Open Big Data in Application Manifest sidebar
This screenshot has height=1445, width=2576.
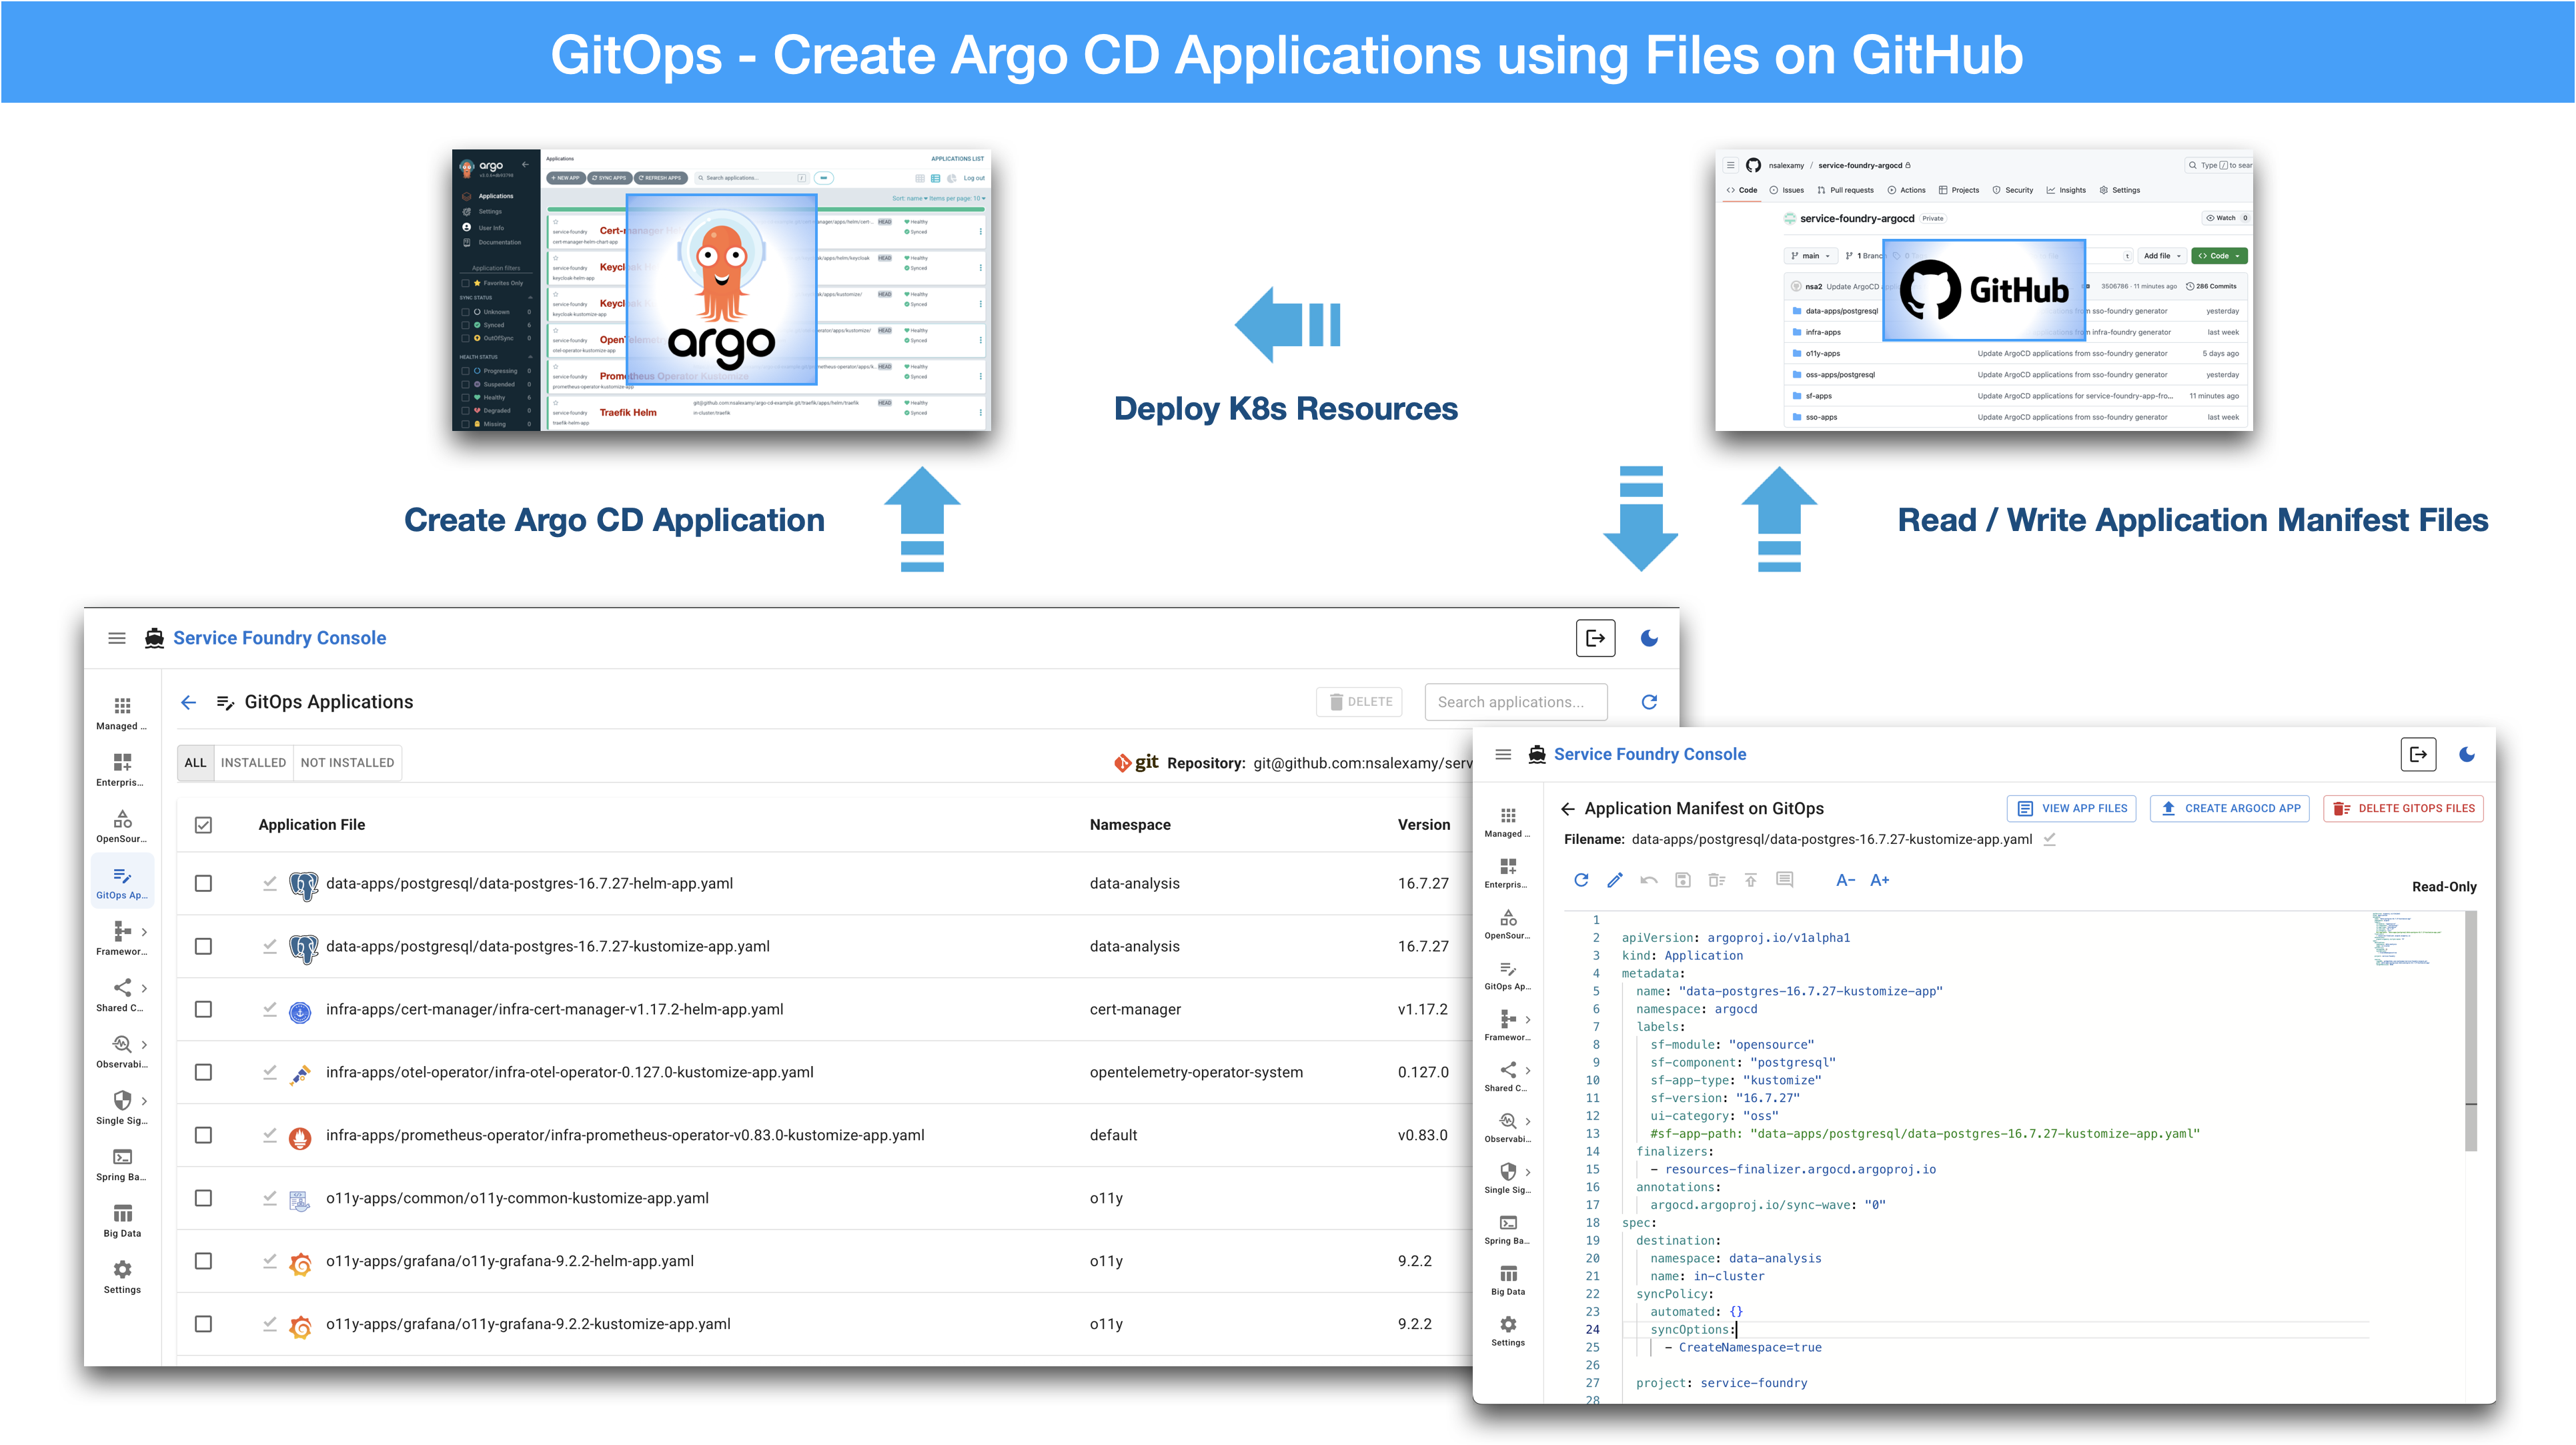coord(1508,1279)
